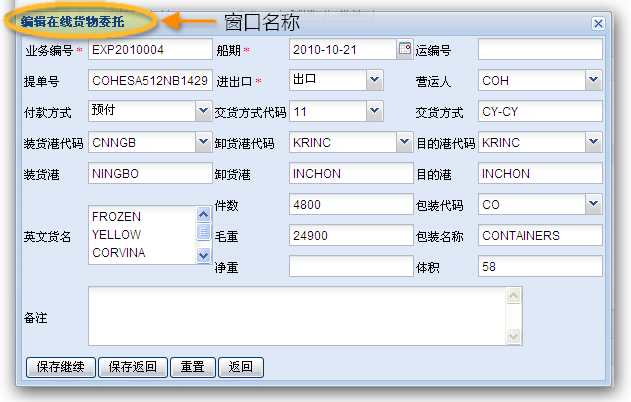
Task: Click the 英文货名 scrollbar thumb
Action: click(204, 232)
